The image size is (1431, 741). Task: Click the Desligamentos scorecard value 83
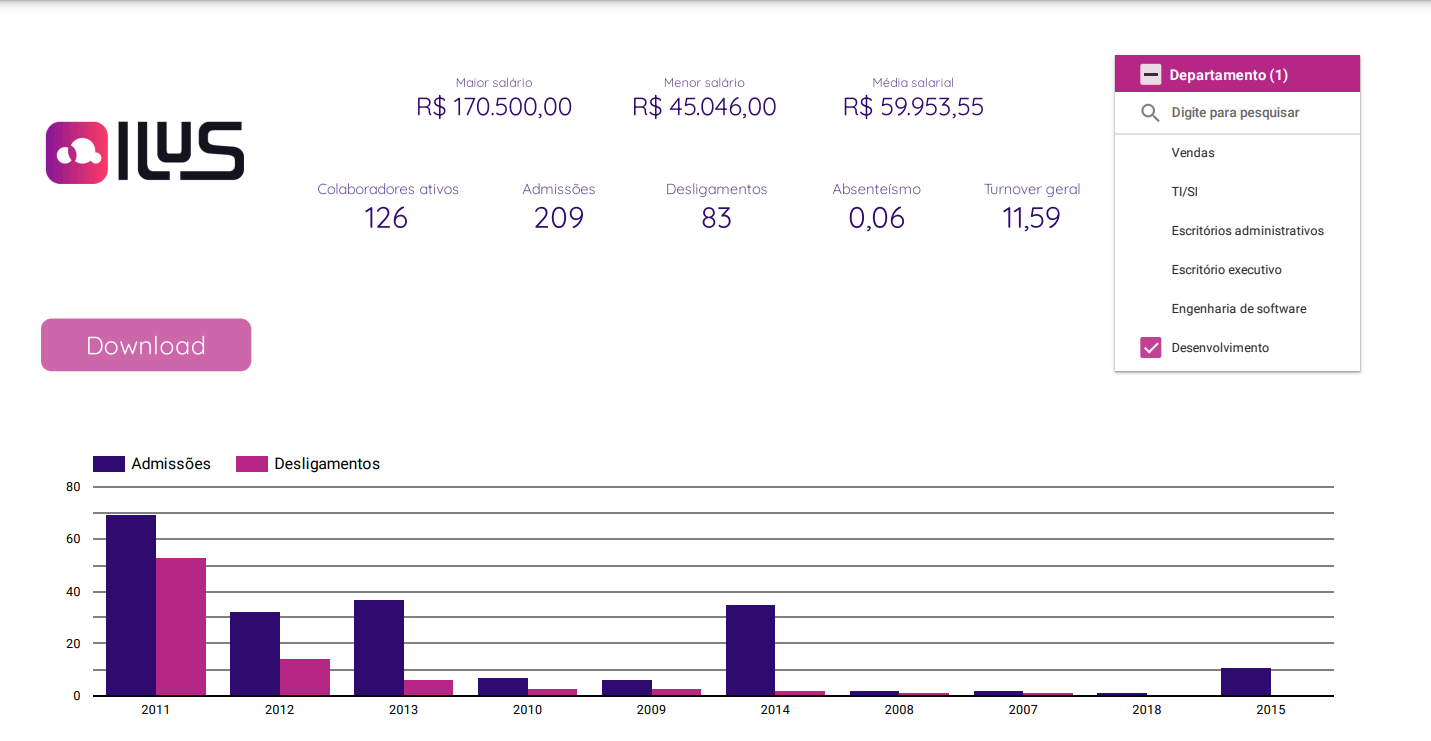click(x=716, y=218)
